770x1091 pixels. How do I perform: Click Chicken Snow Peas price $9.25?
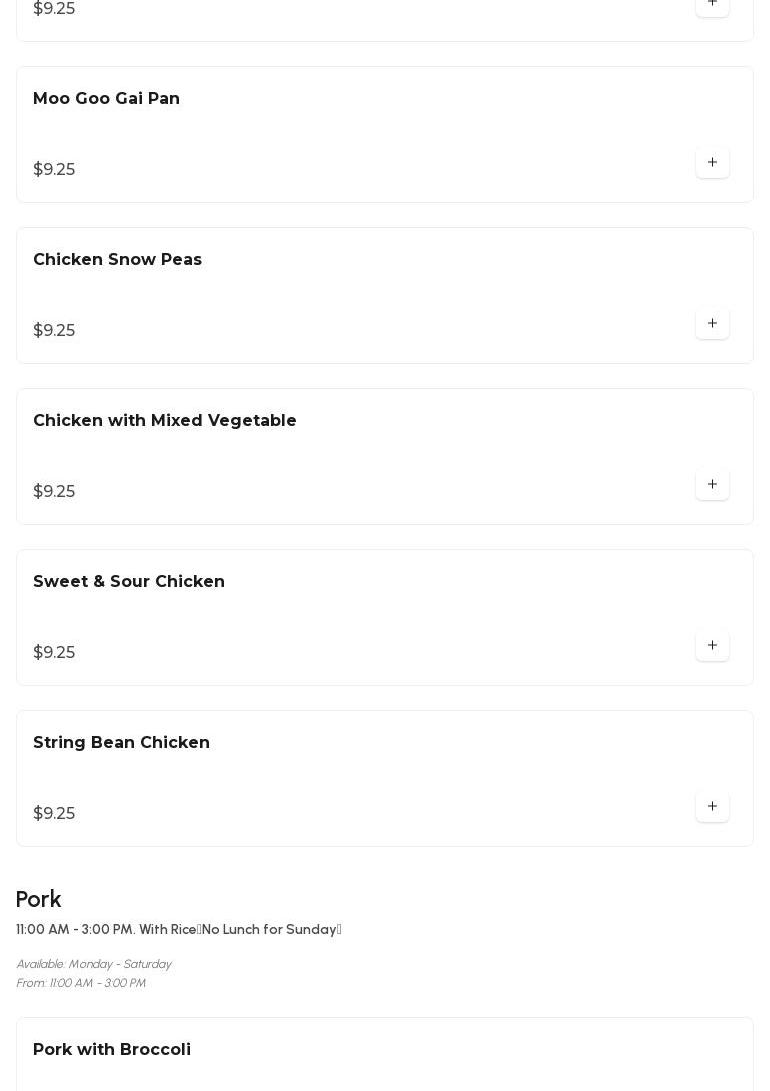click(54, 331)
